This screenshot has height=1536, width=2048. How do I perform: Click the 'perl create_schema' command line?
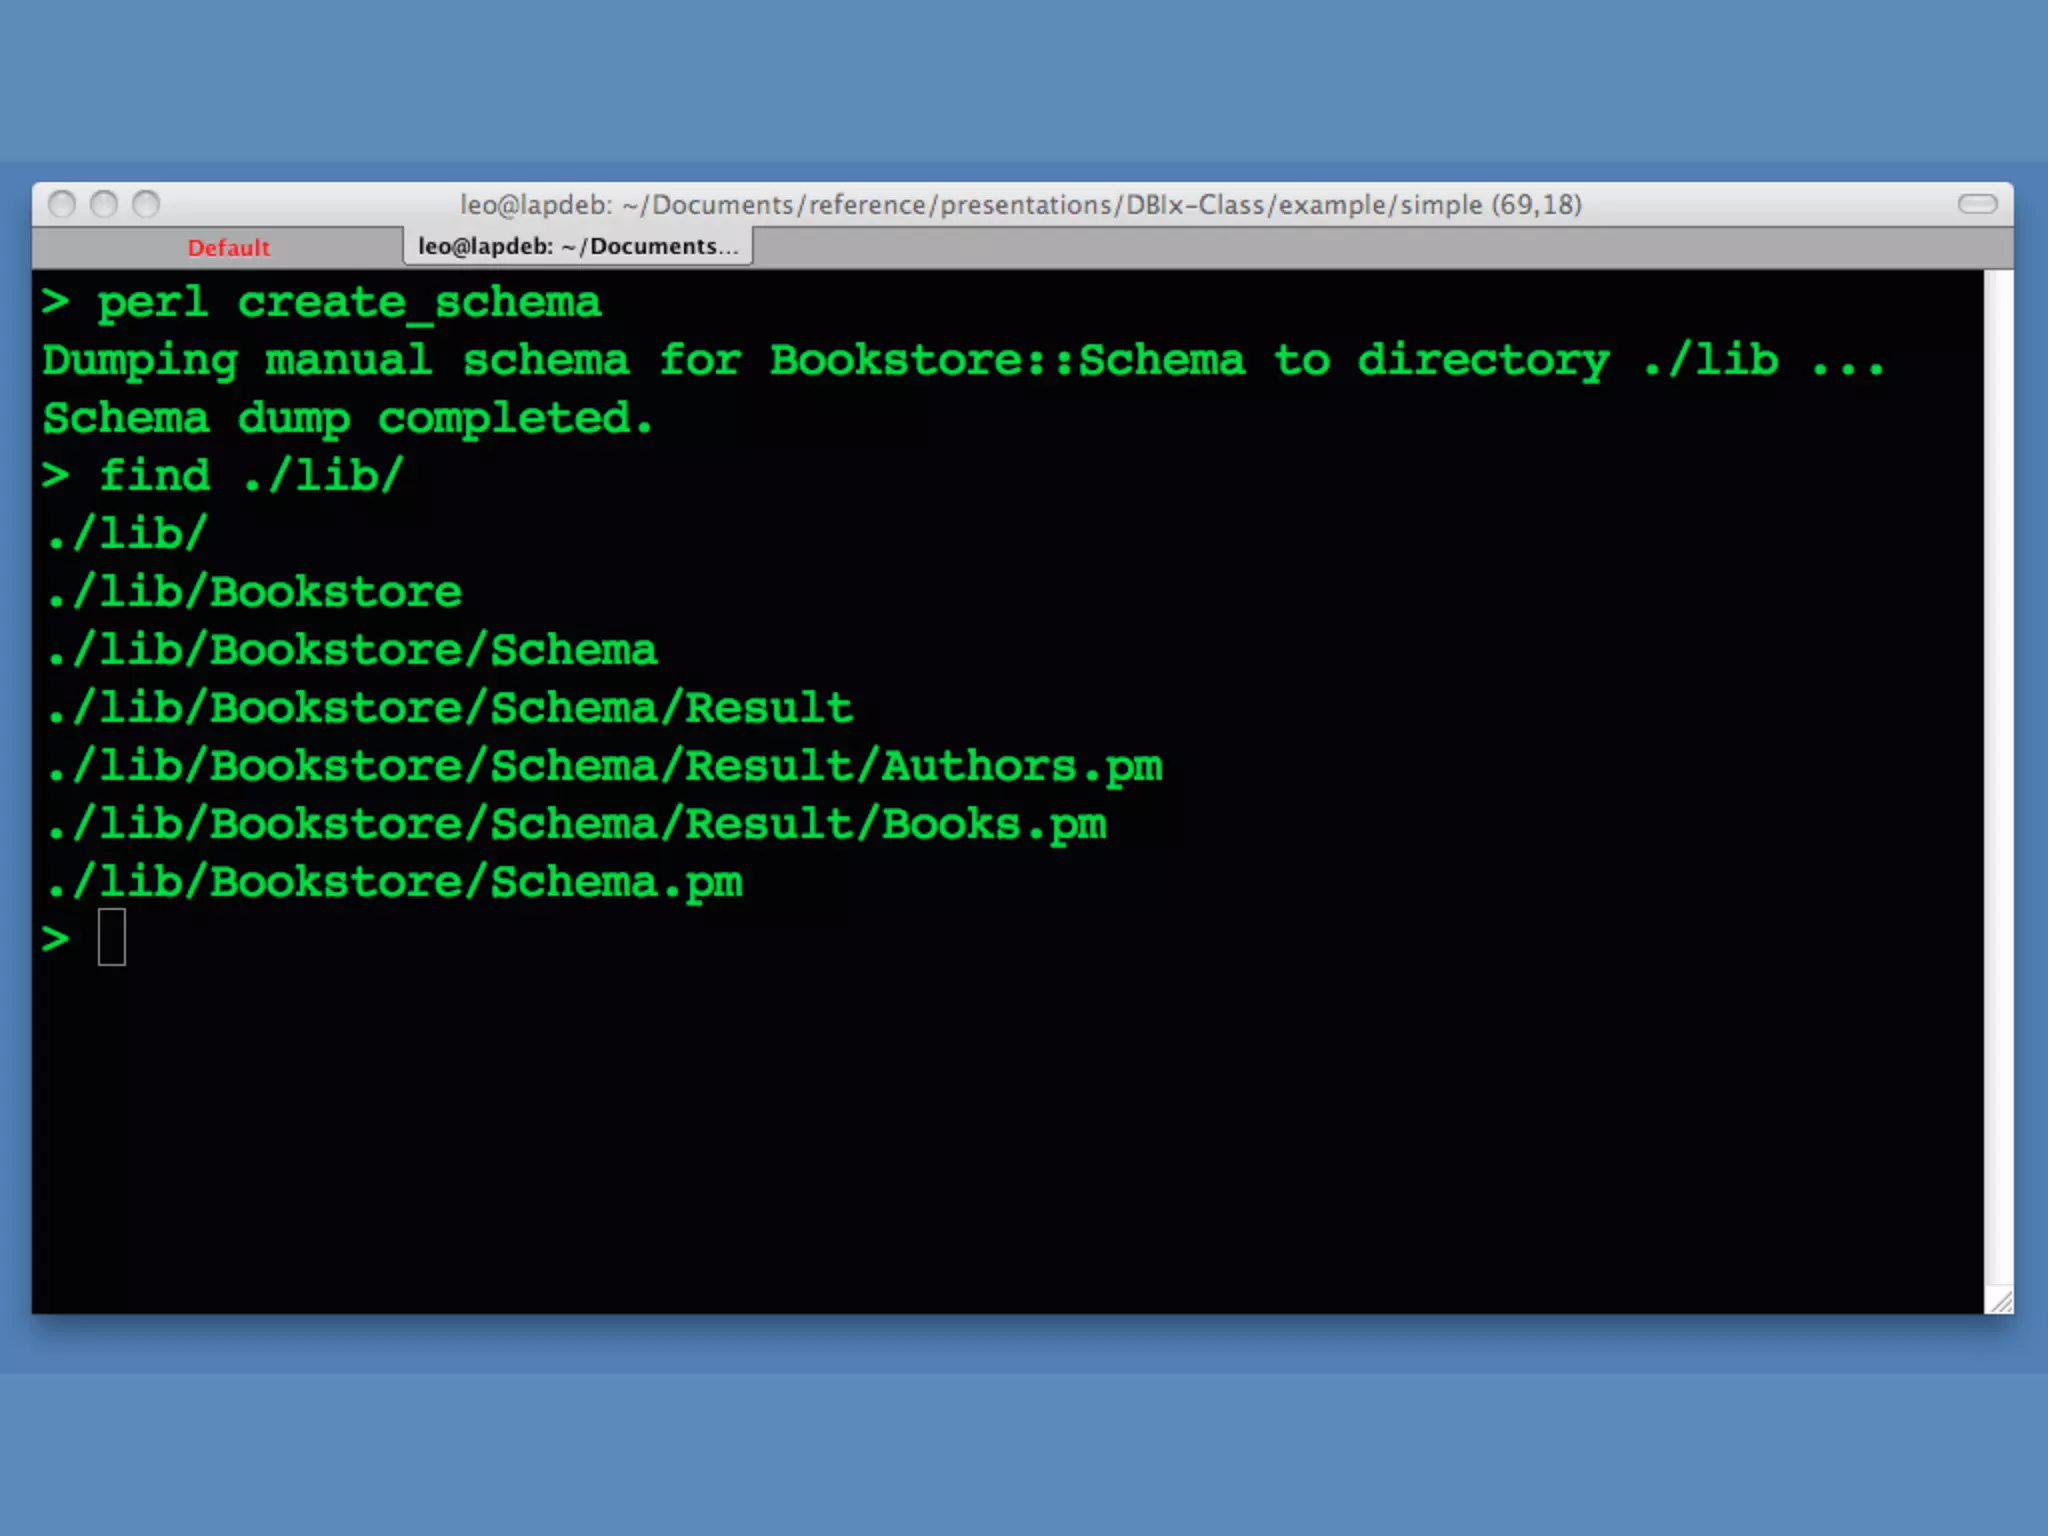(348, 302)
